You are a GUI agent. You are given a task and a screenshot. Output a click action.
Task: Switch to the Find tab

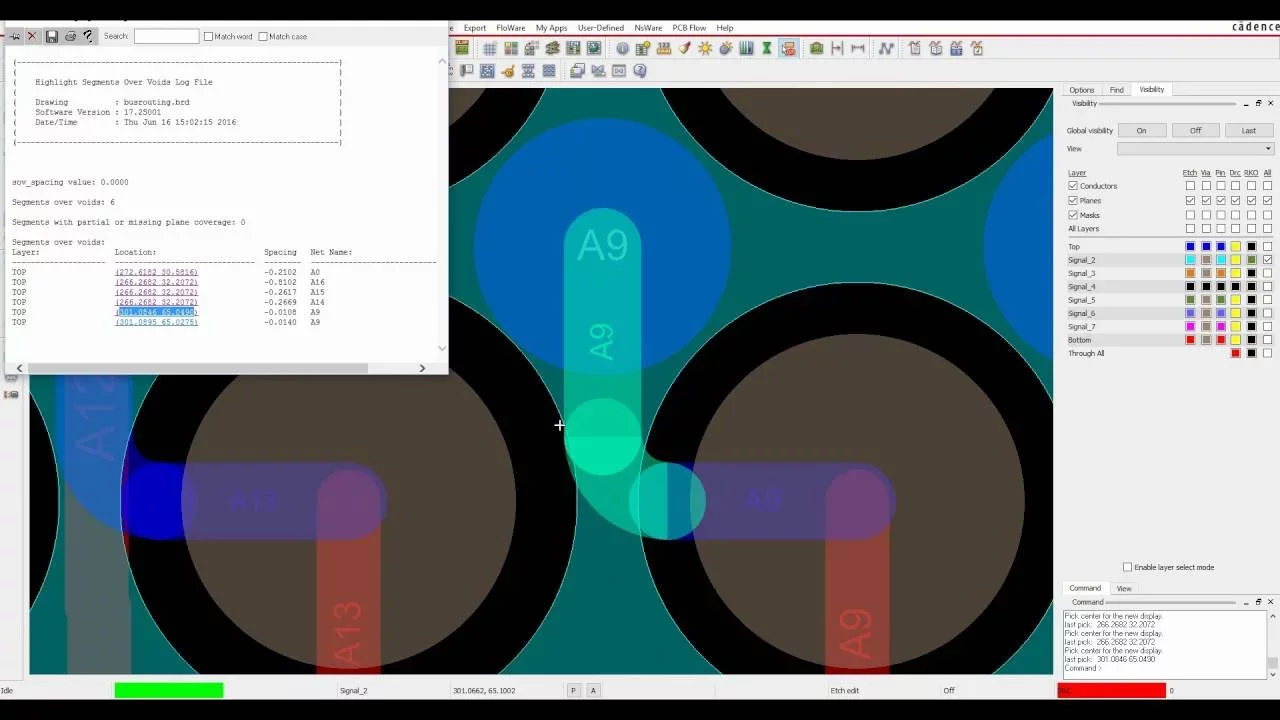point(1116,90)
